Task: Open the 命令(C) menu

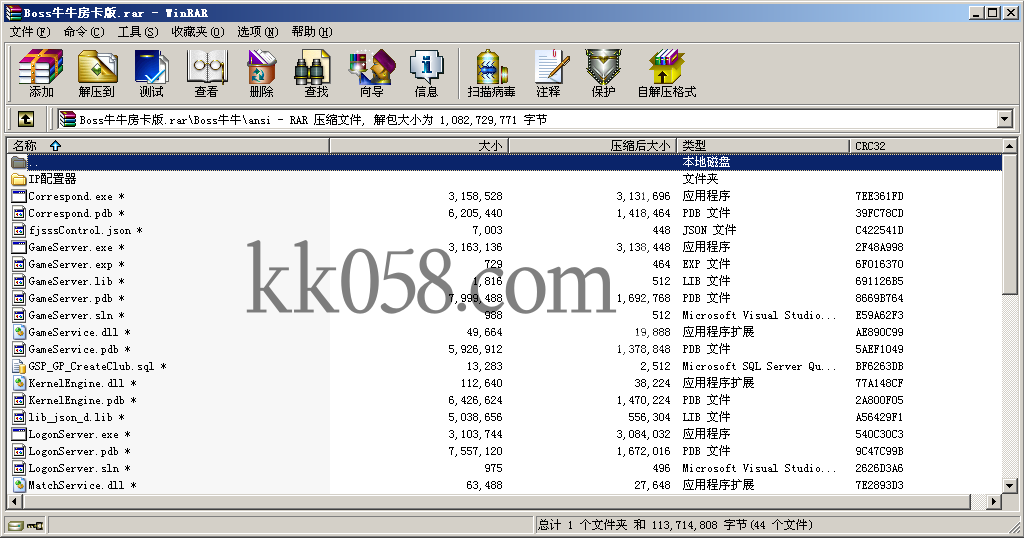Action: pos(84,31)
